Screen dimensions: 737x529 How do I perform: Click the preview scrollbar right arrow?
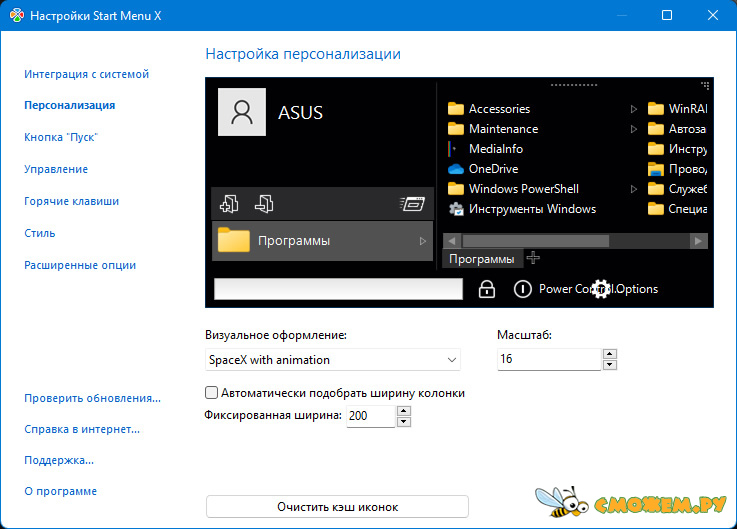point(698,241)
